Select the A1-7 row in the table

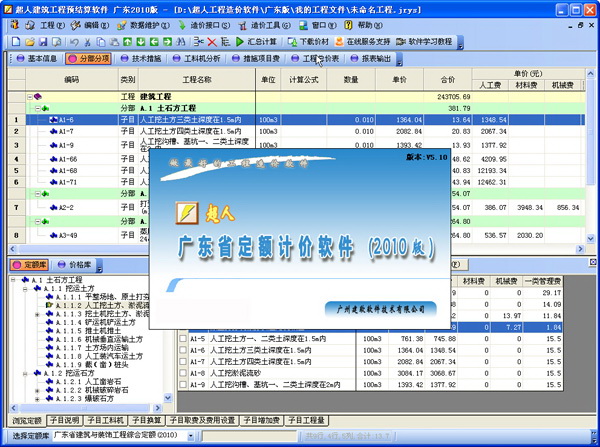(x=65, y=132)
